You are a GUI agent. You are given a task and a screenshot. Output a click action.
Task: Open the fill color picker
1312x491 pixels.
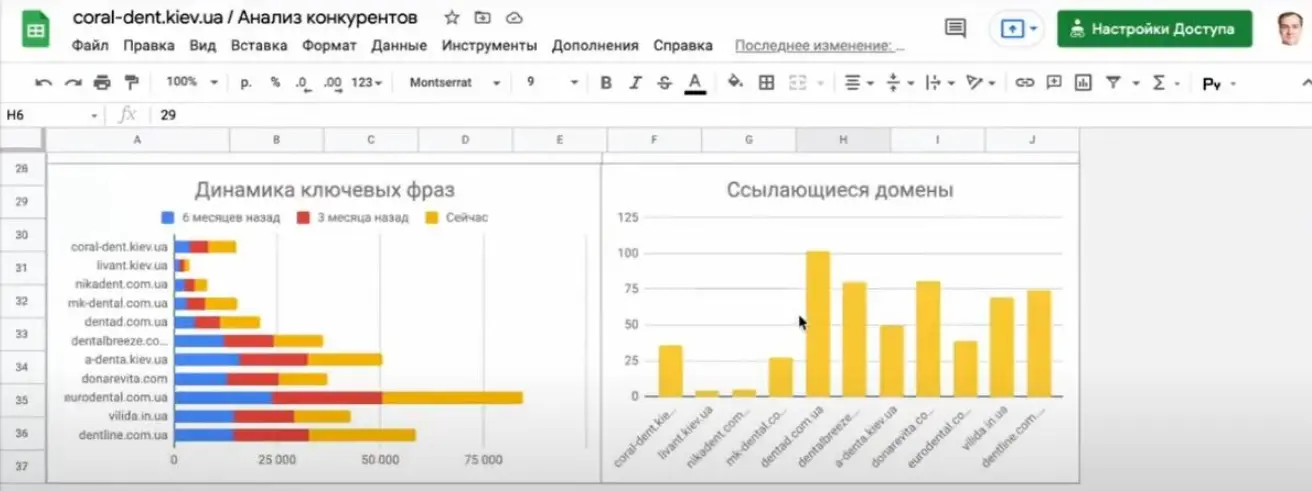[x=735, y=83]
